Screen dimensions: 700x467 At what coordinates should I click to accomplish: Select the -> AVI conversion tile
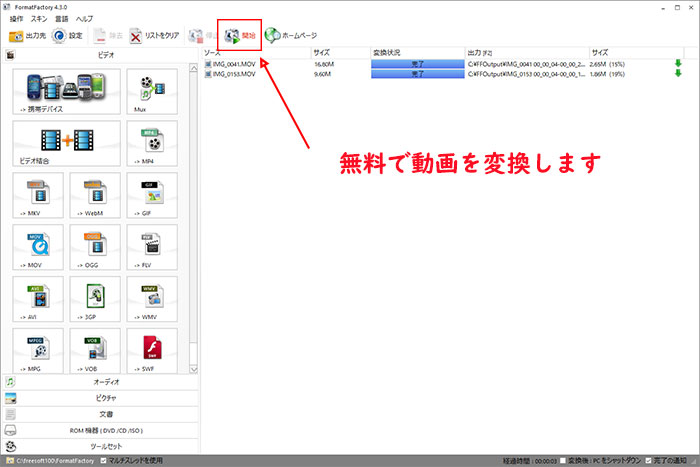[38, 299]
